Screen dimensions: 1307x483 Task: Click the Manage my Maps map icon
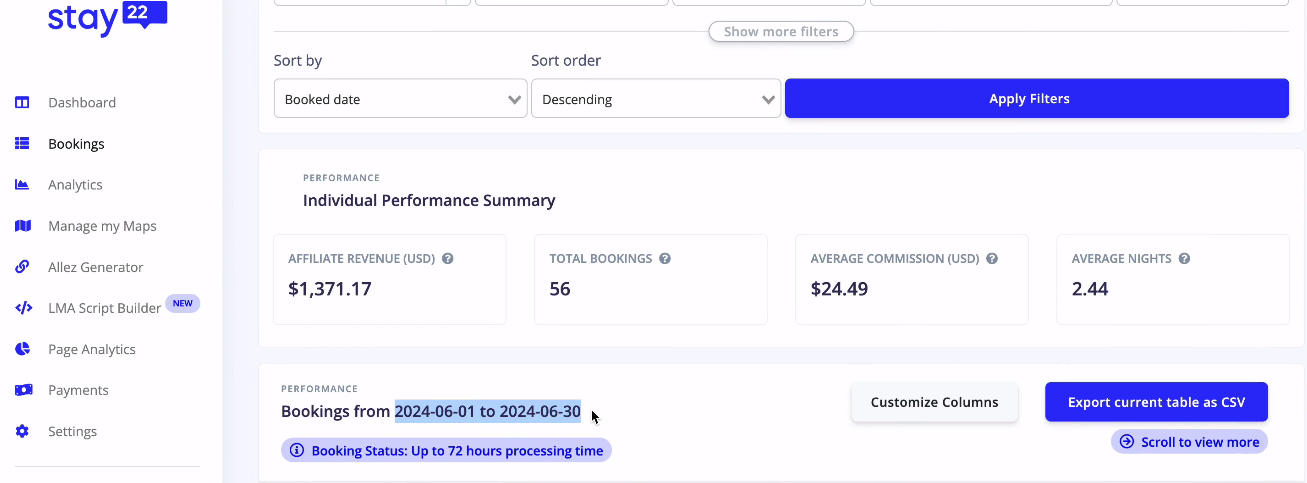22,225
